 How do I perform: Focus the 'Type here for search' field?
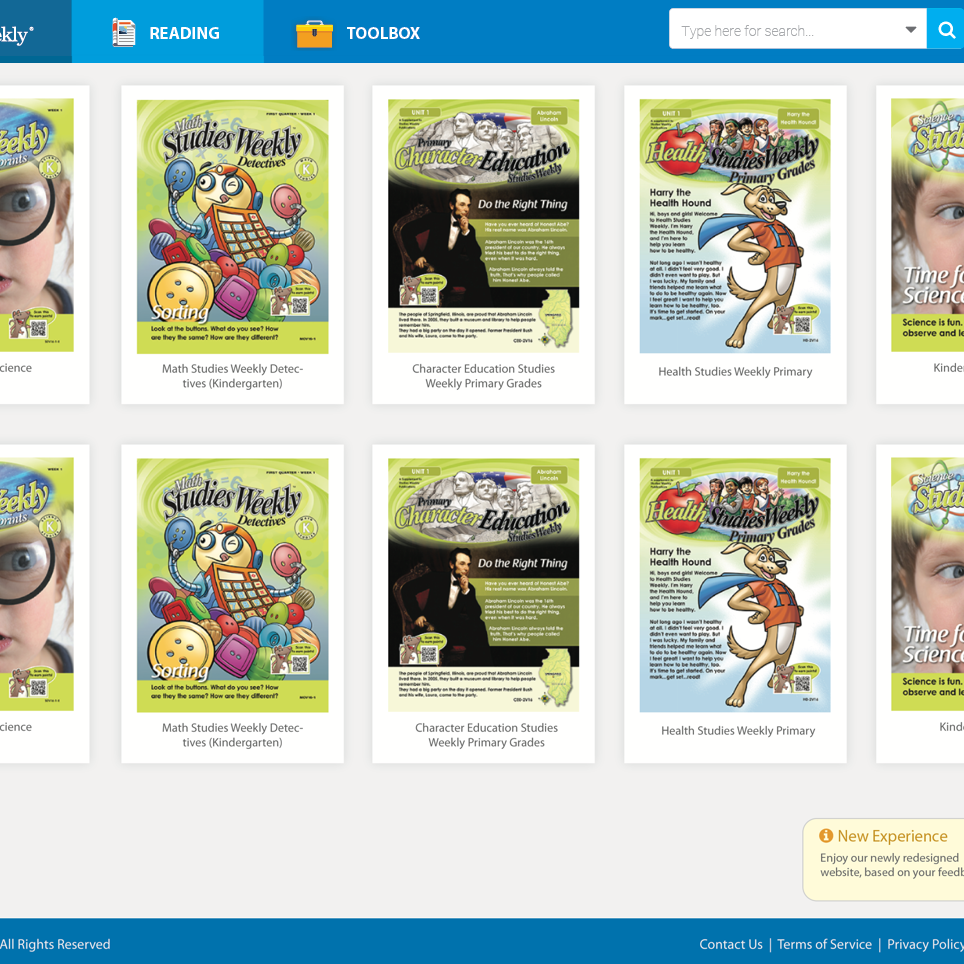click(797, 29)
